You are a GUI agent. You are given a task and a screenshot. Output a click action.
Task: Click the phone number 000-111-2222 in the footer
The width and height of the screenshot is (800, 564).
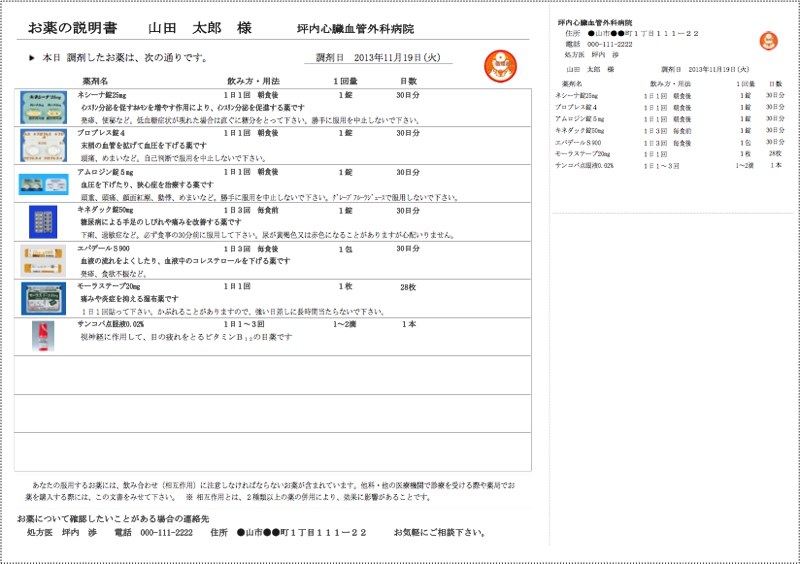(x=167, y=532)
